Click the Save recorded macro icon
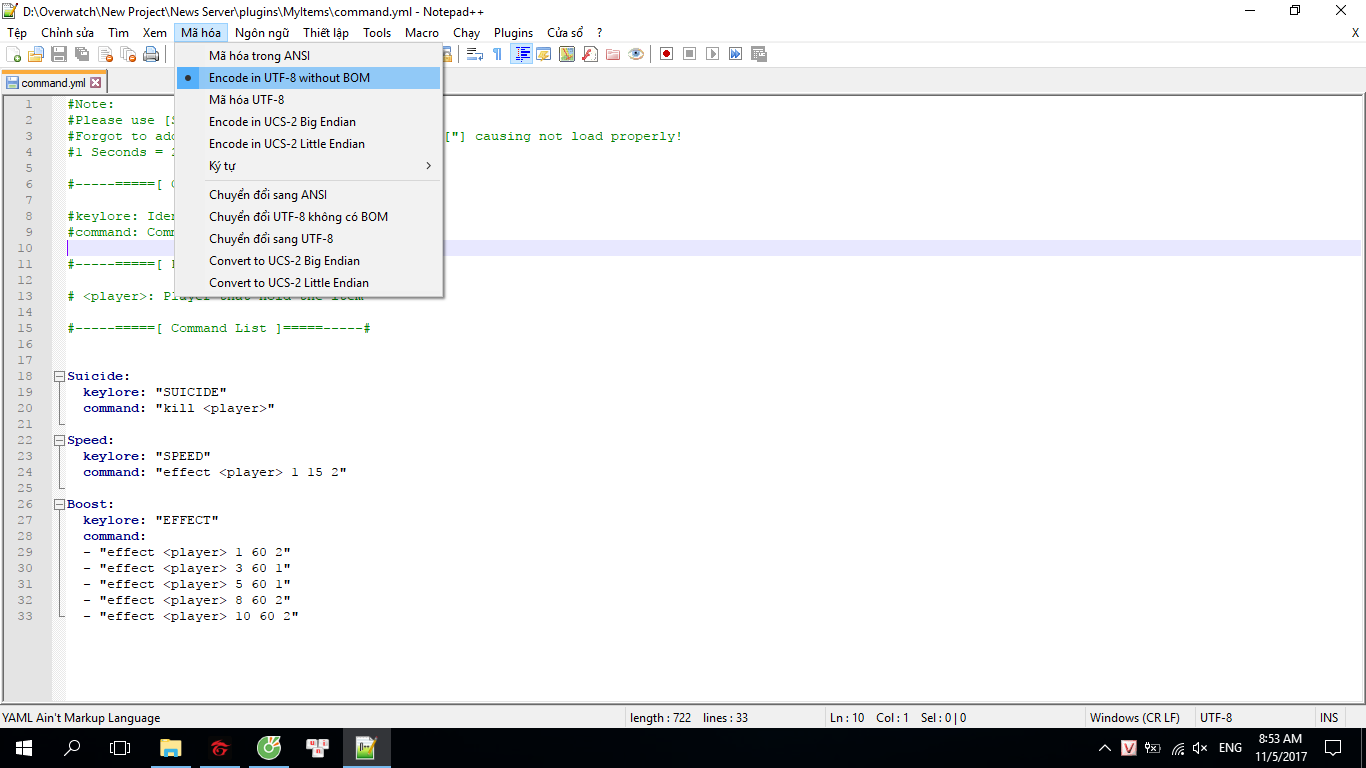Viewport: 1366px width, 768px height. [759, 54]
